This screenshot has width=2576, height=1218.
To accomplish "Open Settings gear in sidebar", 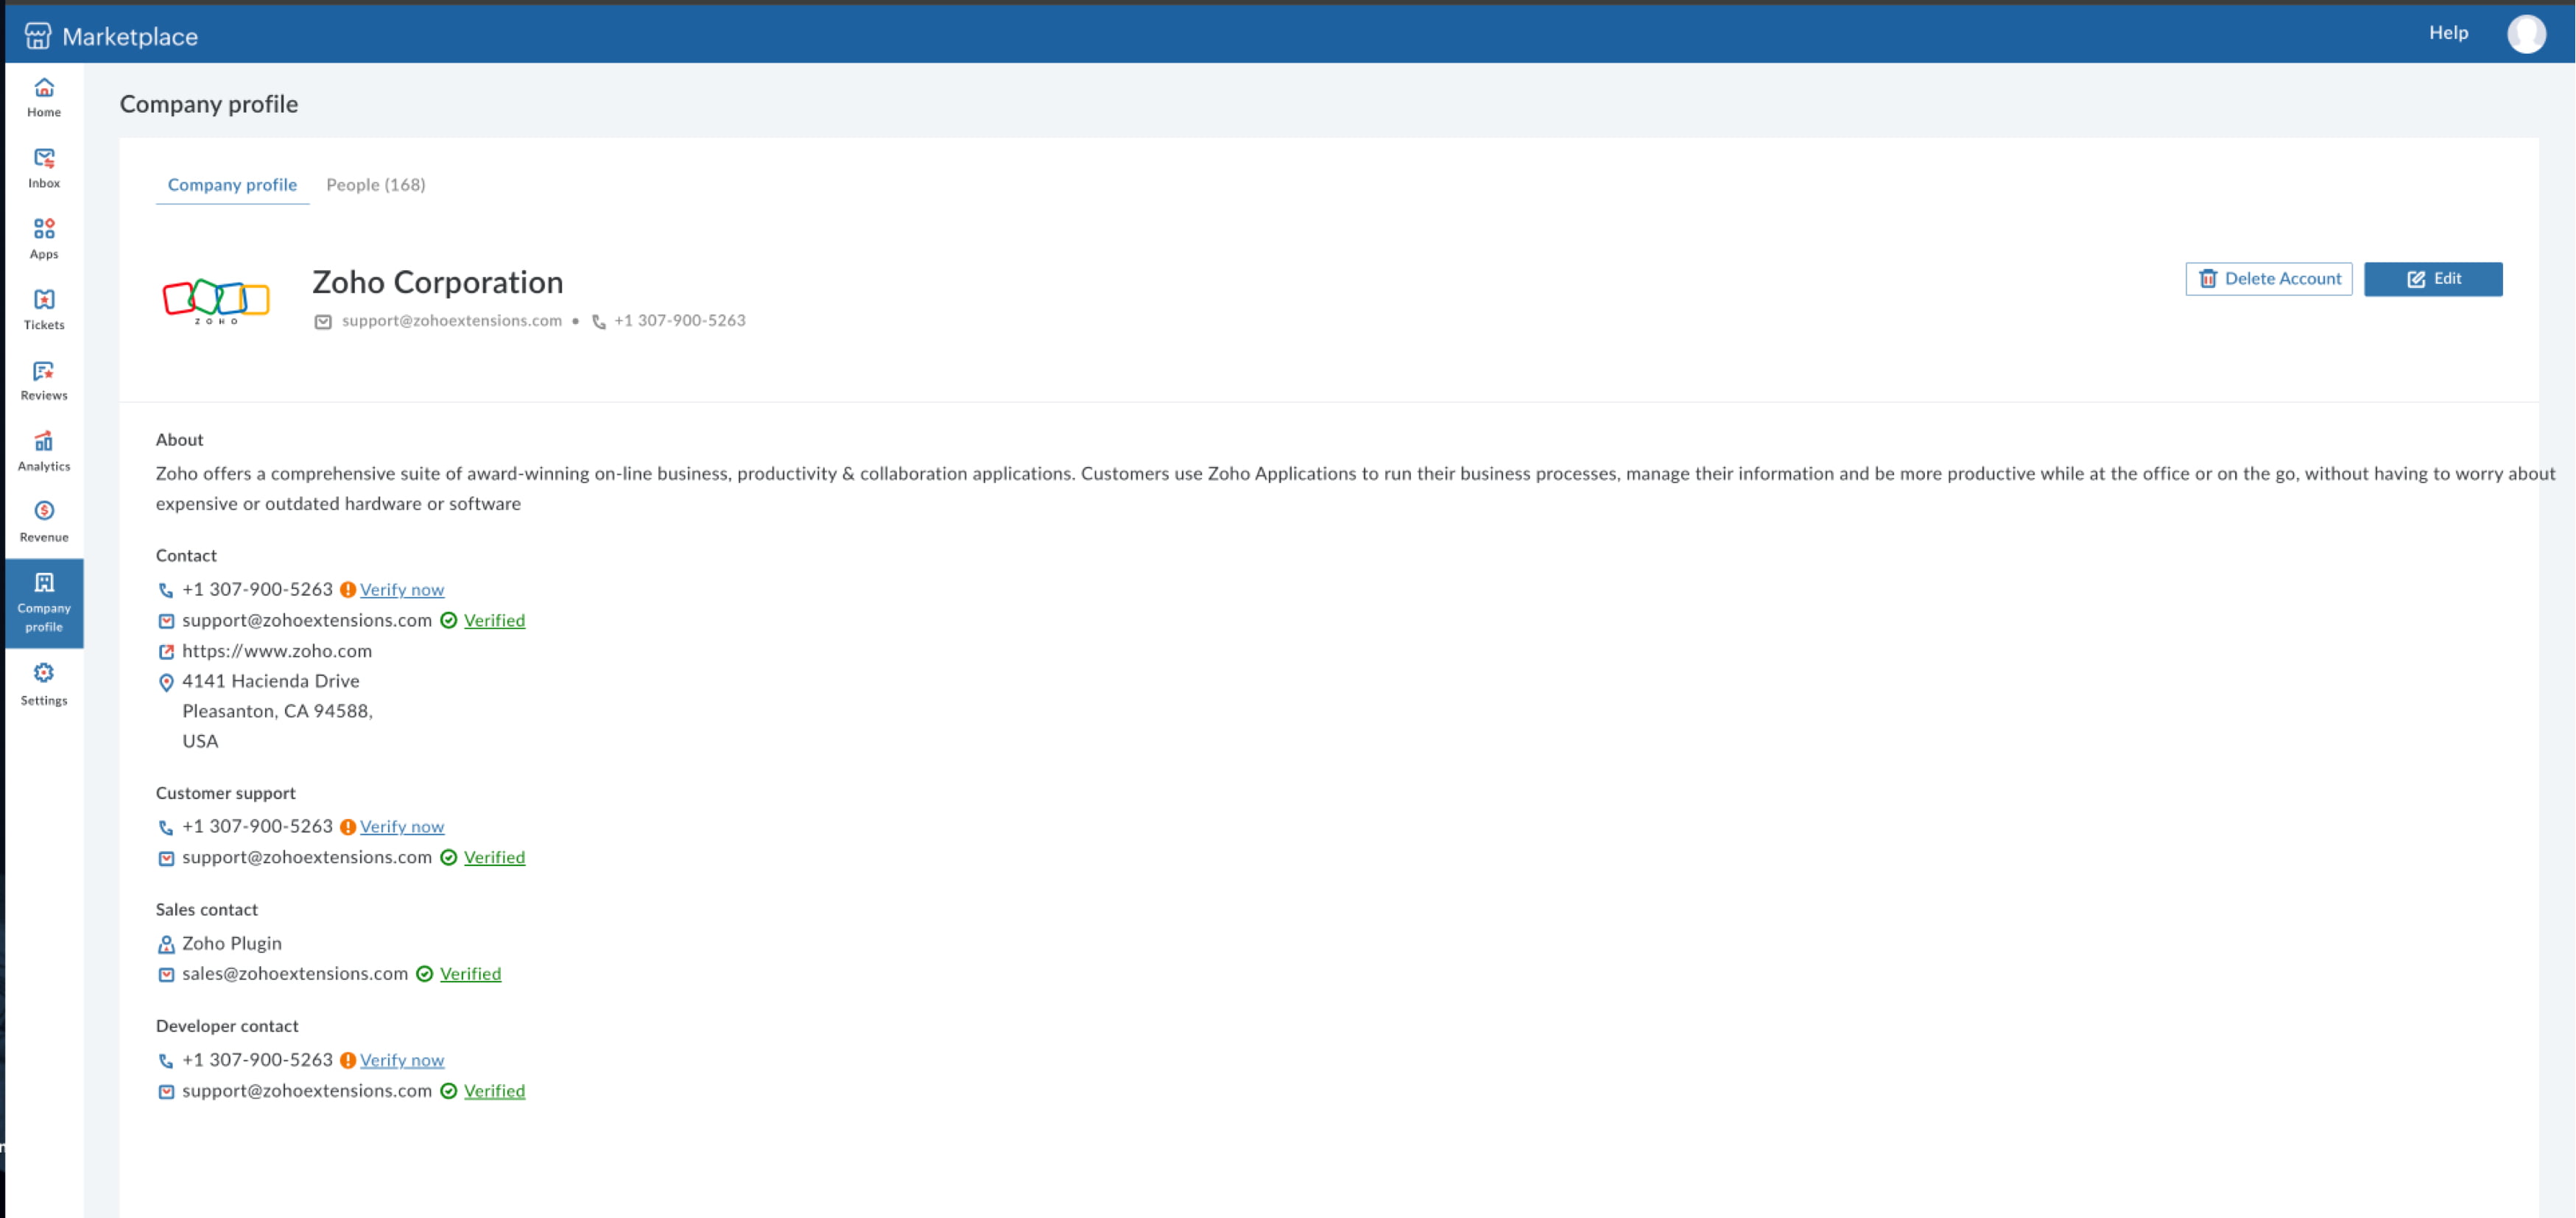I will coord(44,684).
